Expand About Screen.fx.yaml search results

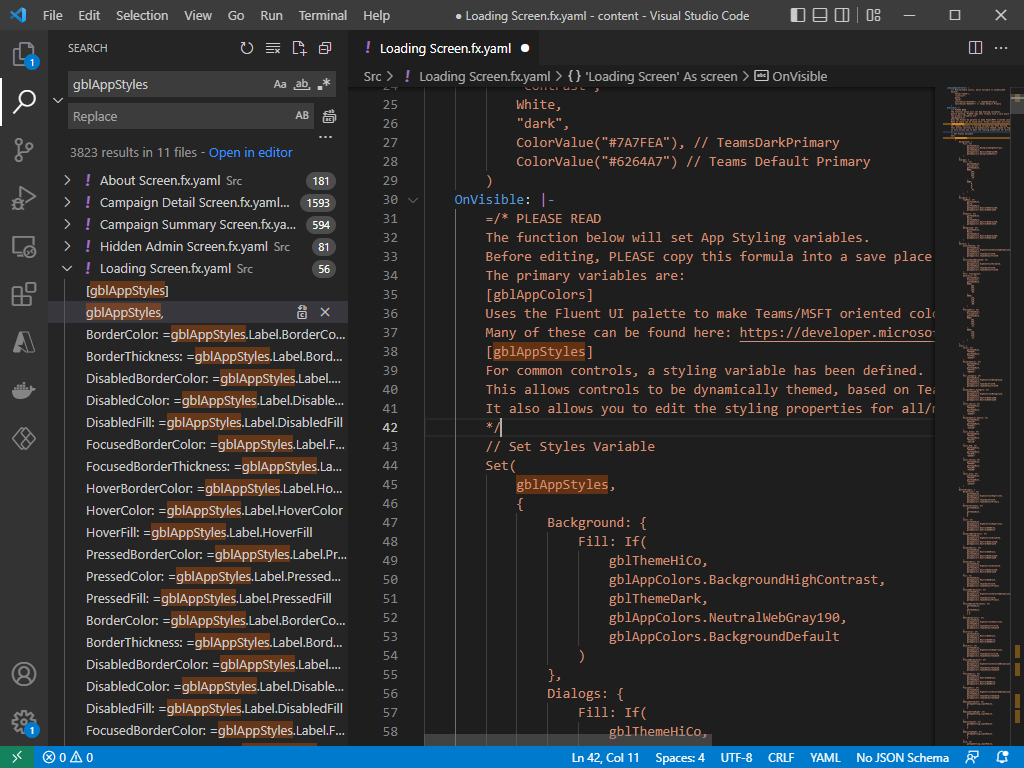pyautogui.click(x=67, y=181)
